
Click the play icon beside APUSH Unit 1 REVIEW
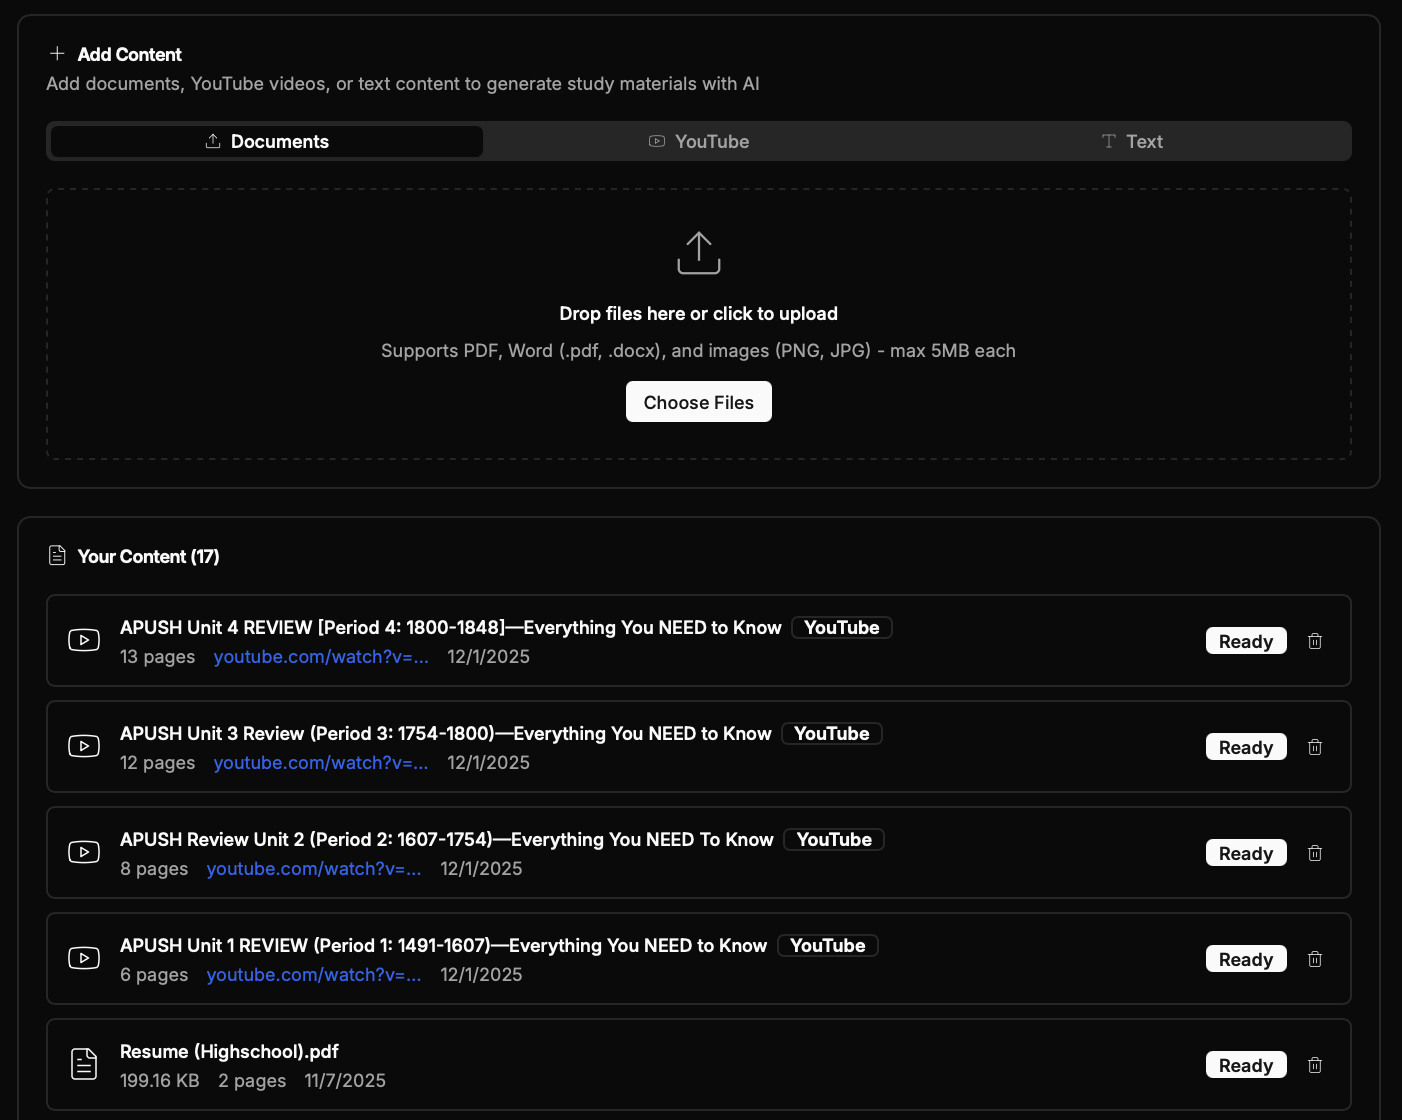coord(84,958)
